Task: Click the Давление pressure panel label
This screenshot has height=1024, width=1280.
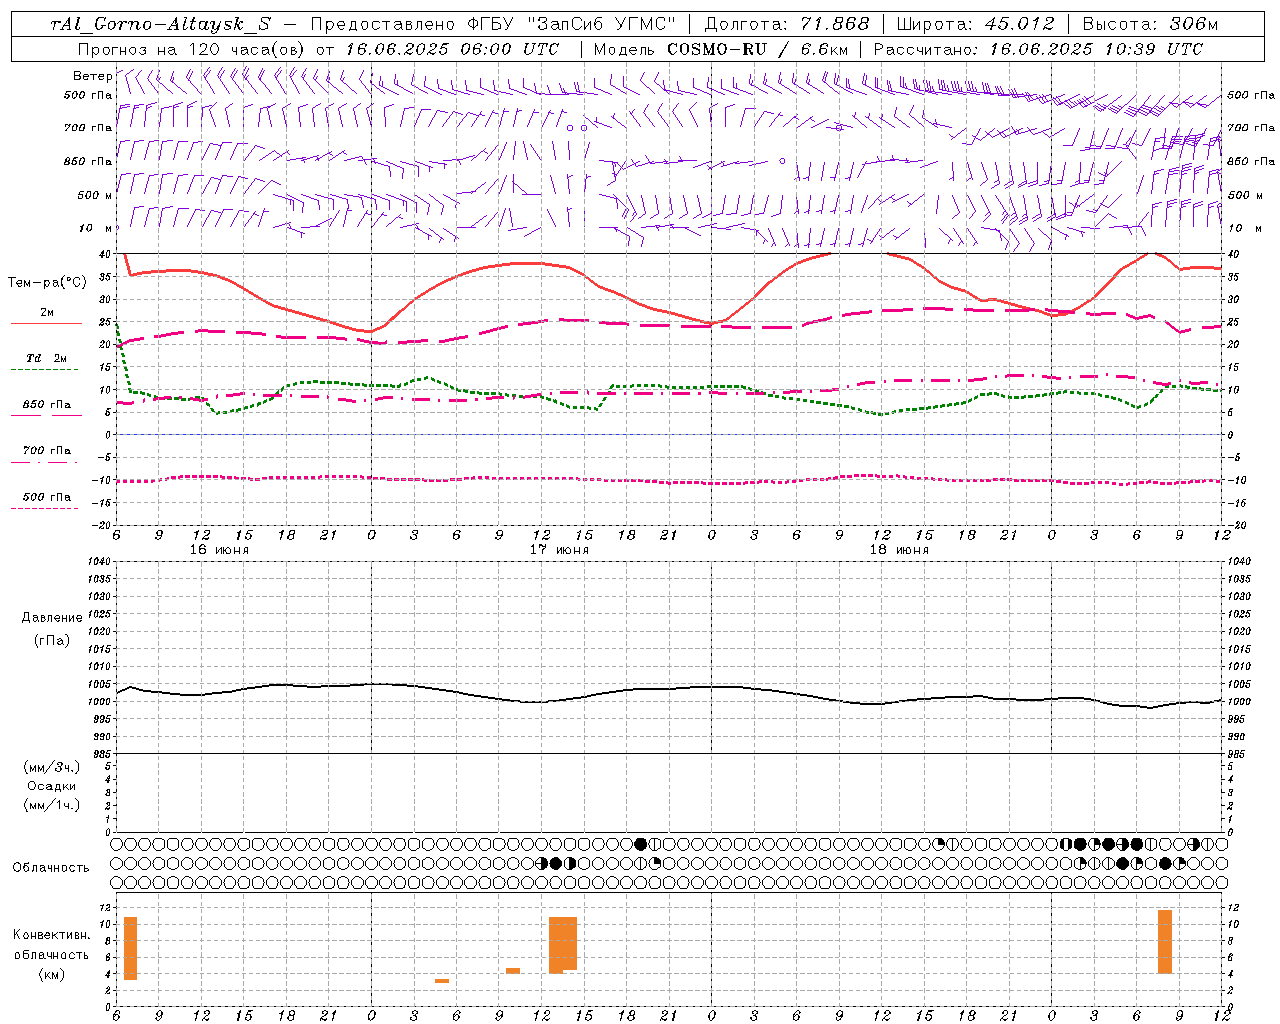Action: pos(52,618)
